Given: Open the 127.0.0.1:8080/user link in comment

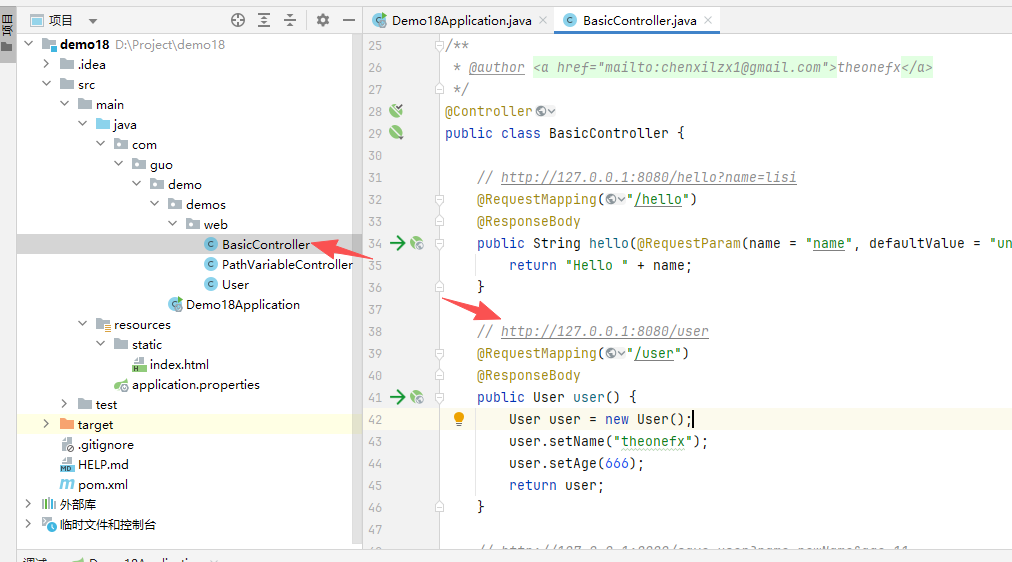Looking at the screenshot, I should click(604, 331).
